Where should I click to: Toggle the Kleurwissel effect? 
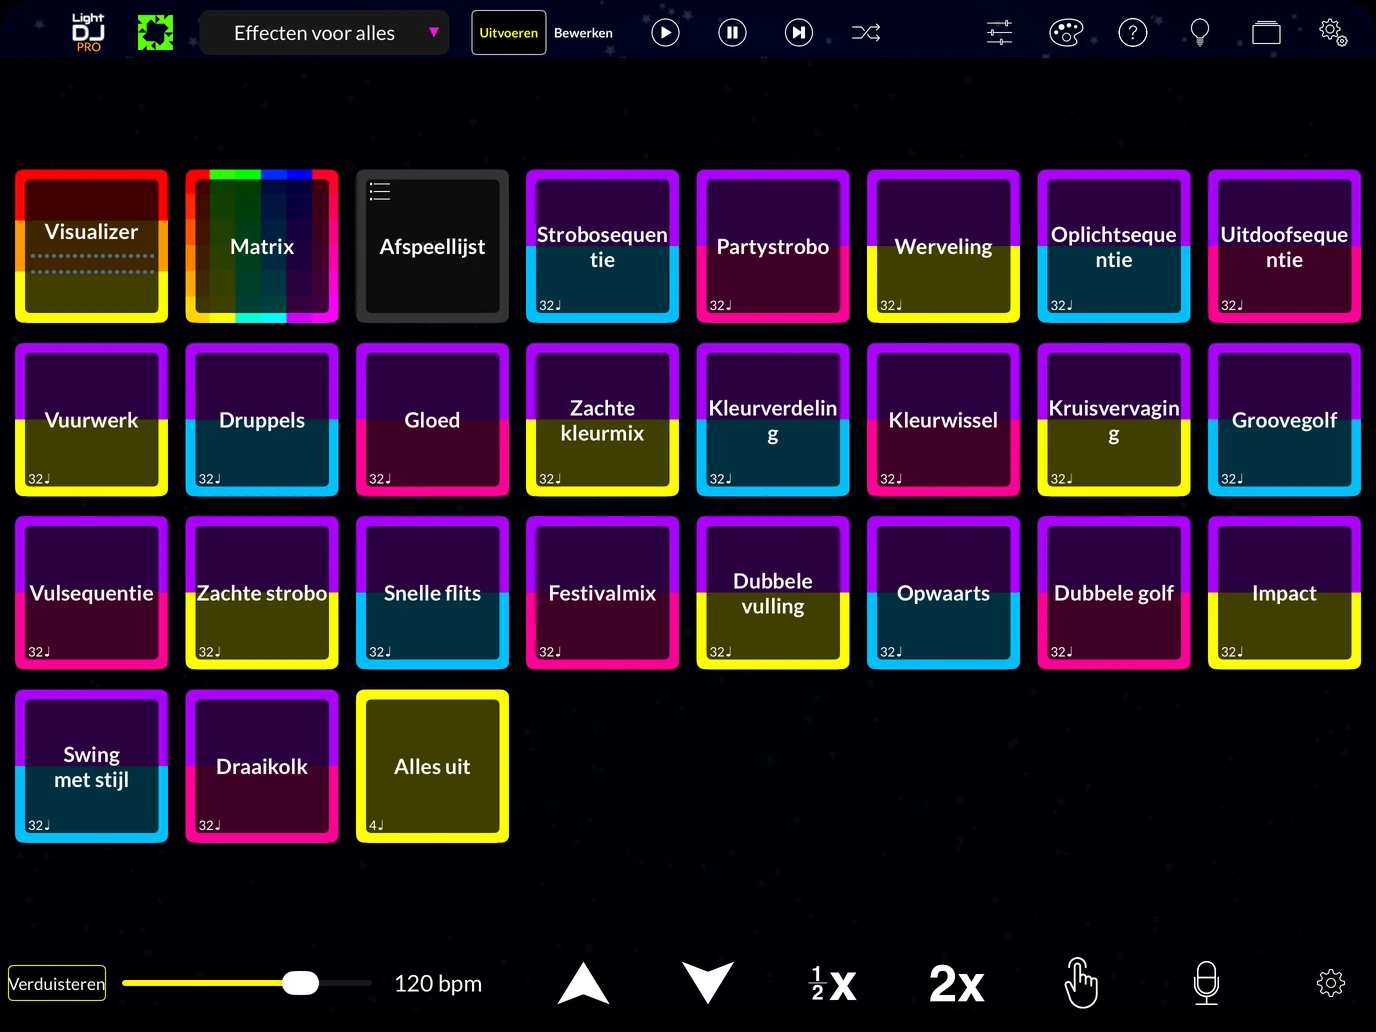943,420
